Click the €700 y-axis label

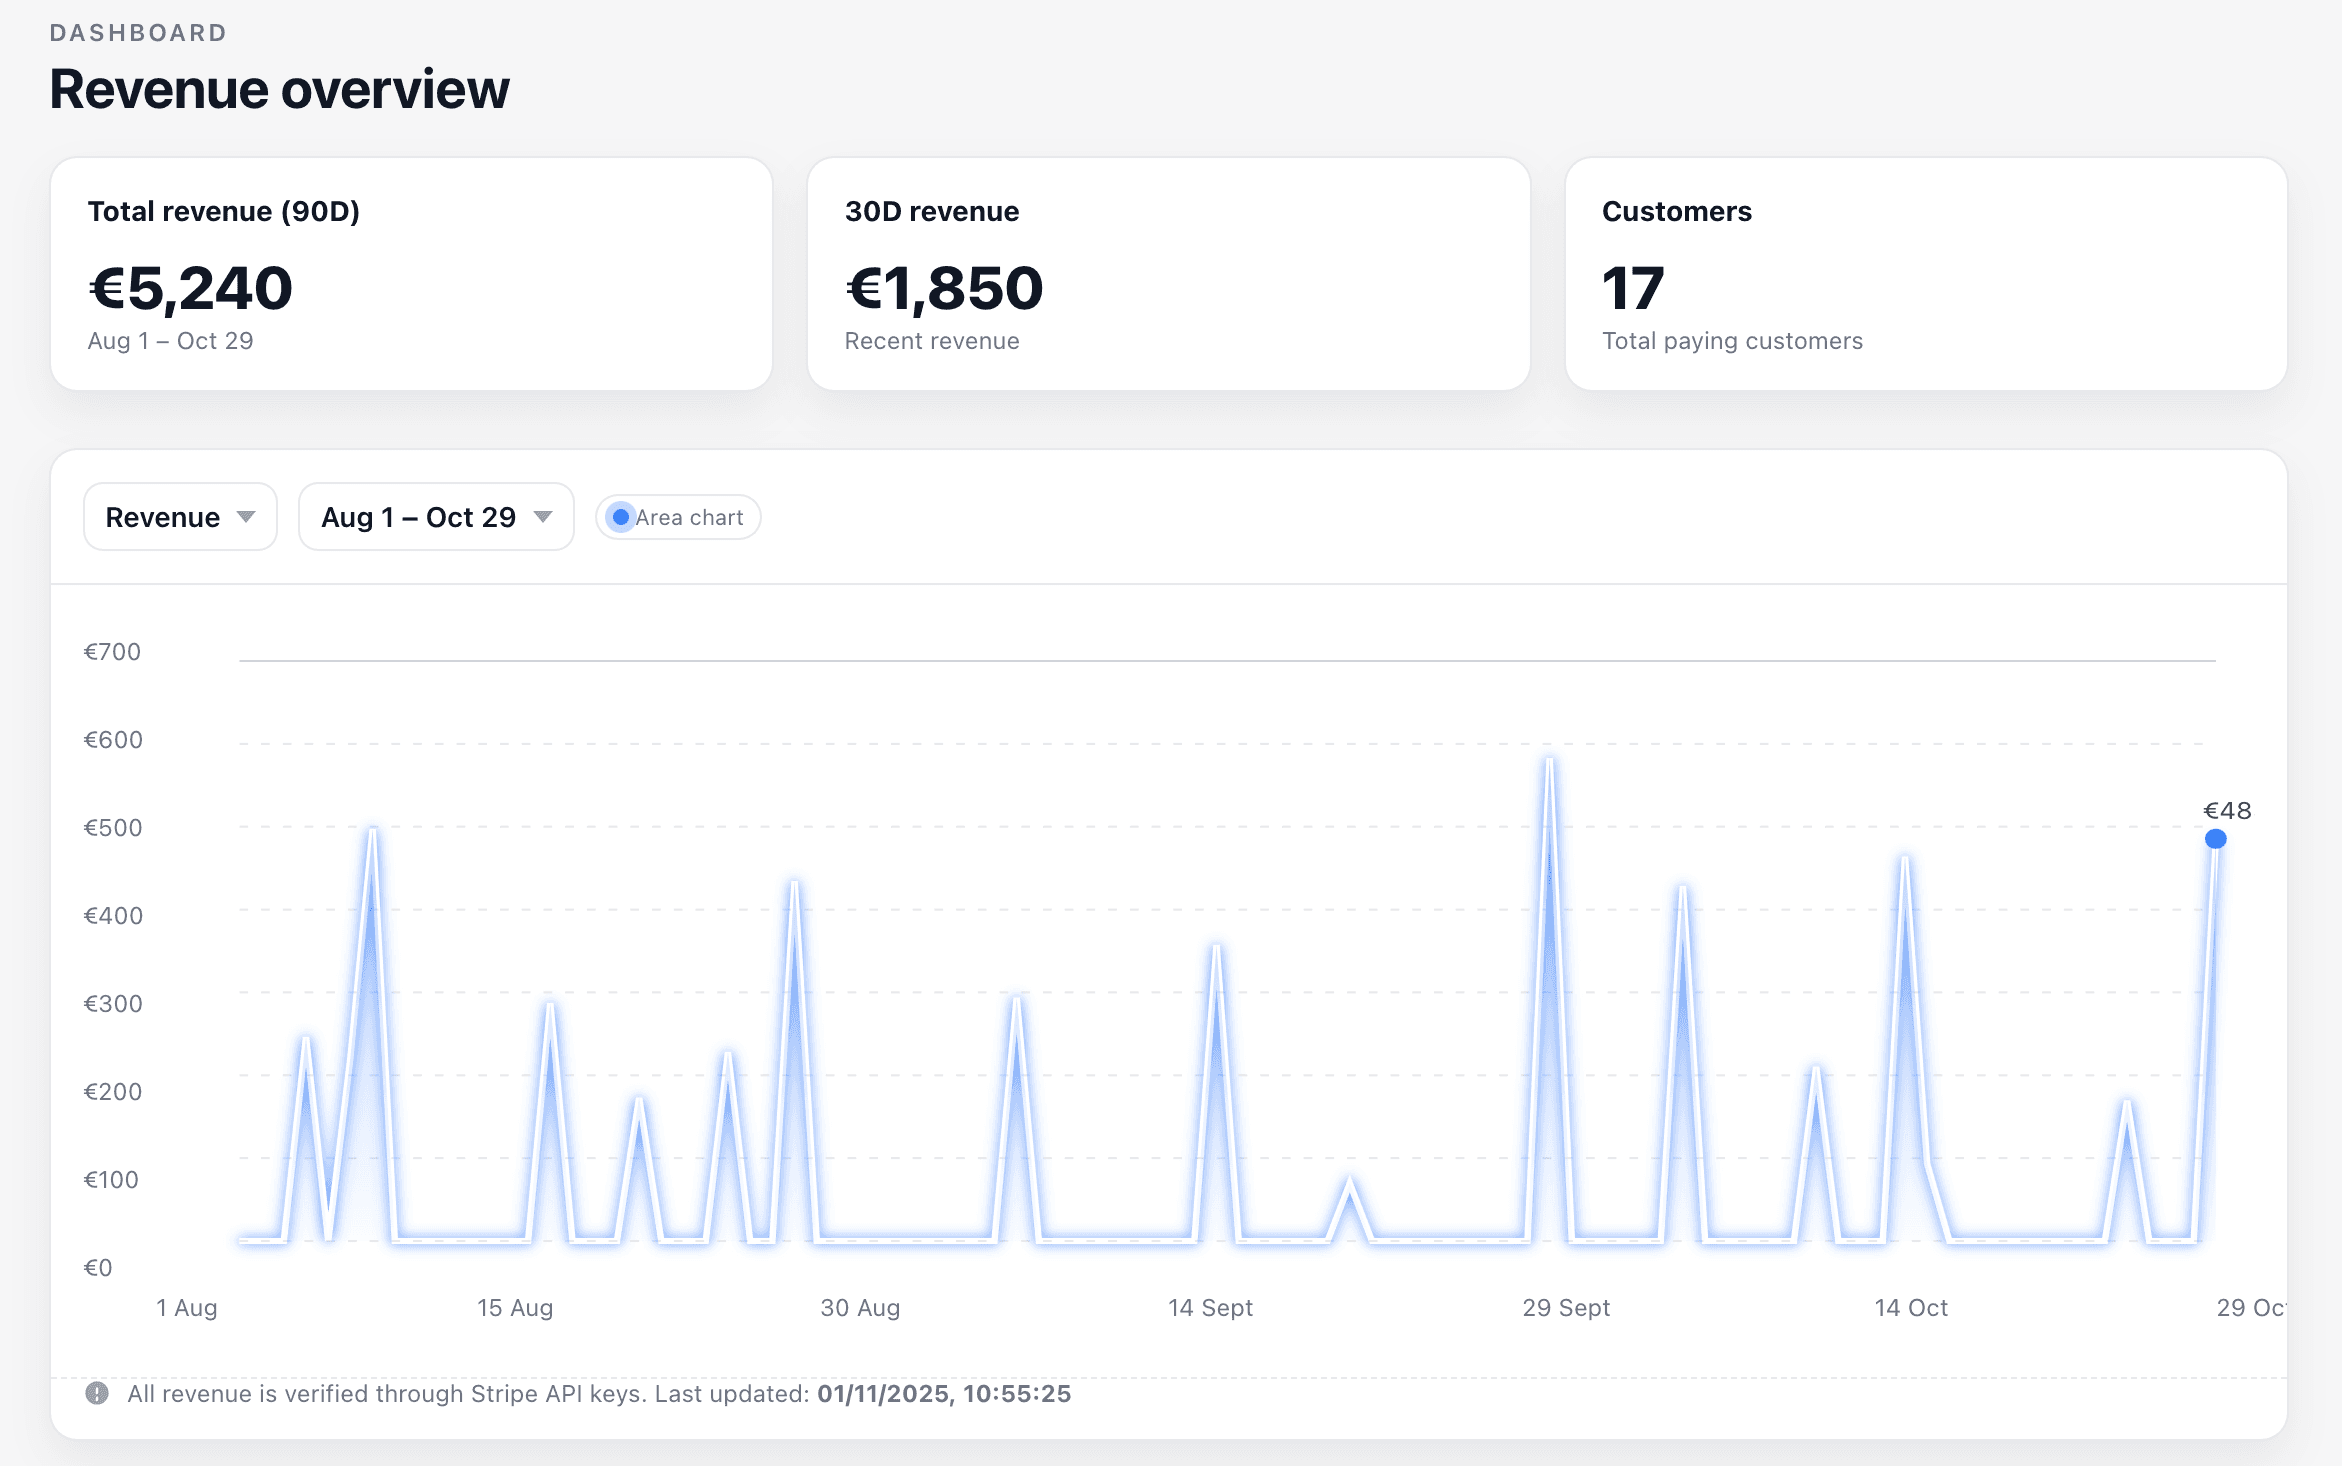[112, 652]
